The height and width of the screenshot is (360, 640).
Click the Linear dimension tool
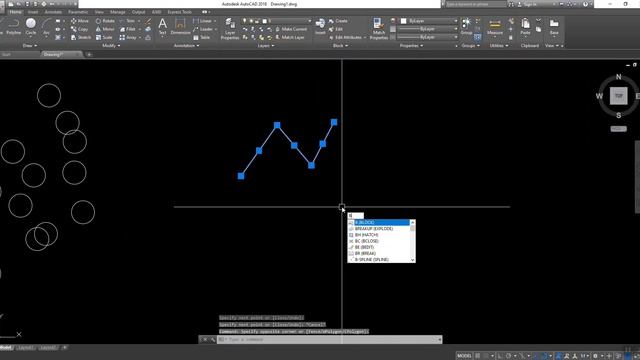(202, 21)
